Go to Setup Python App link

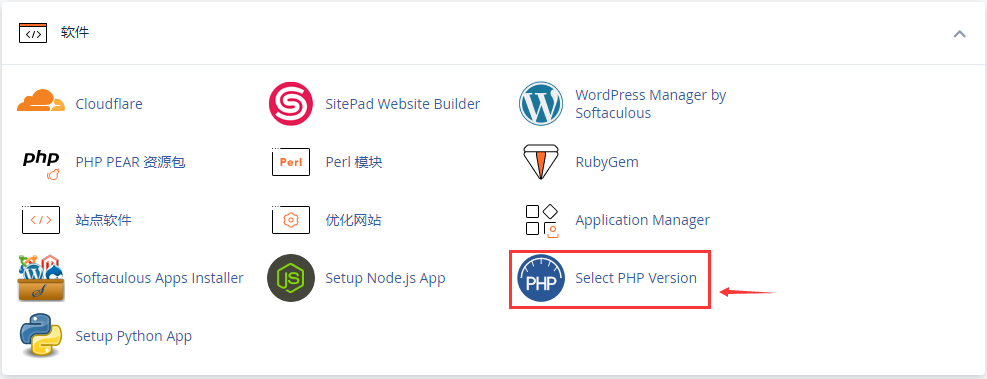coord(133,336)
